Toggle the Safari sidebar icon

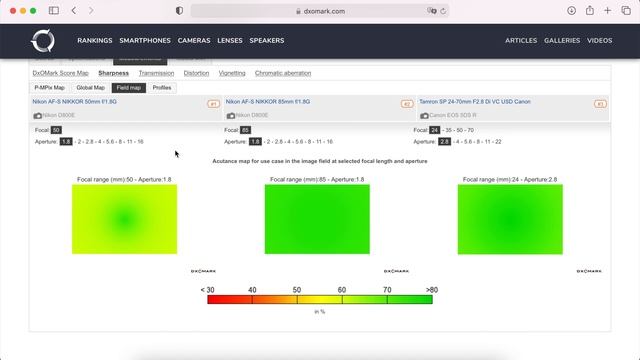click(x=53, y=11)
